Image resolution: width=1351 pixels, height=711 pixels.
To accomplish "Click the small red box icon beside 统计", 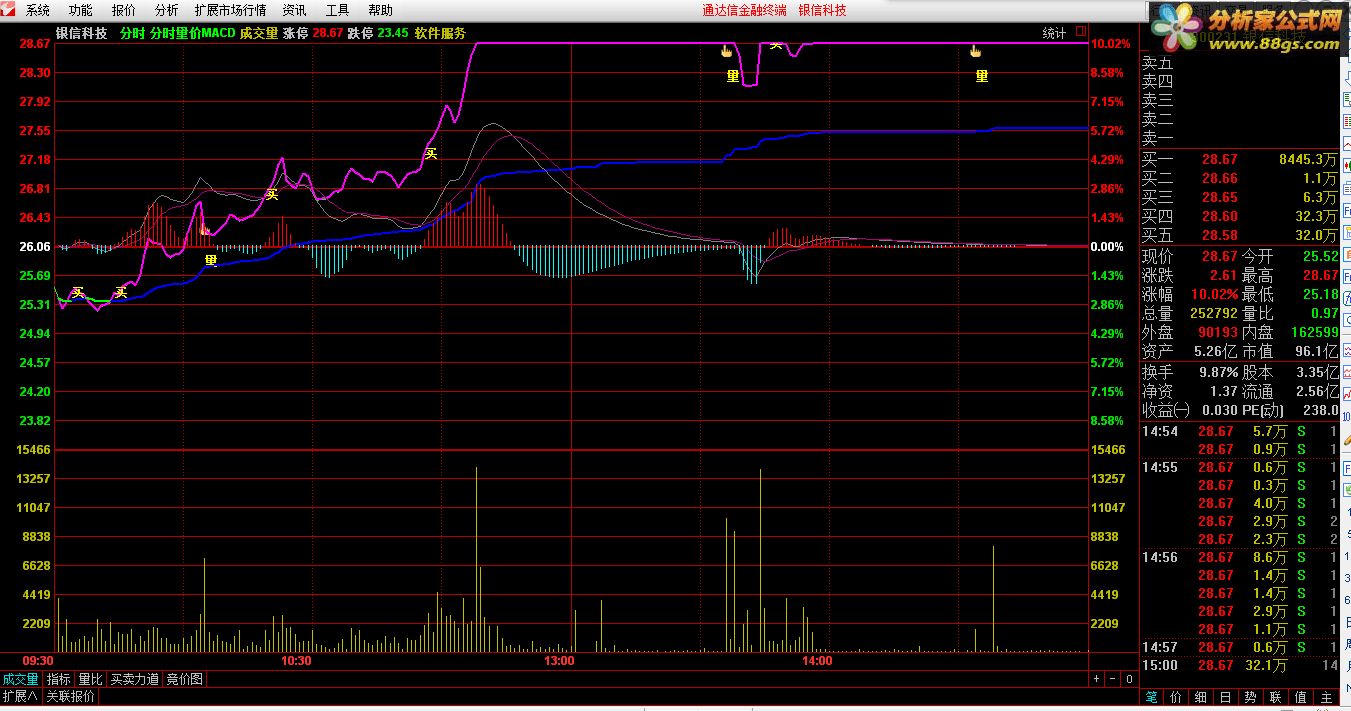I will click(1080, 33).
